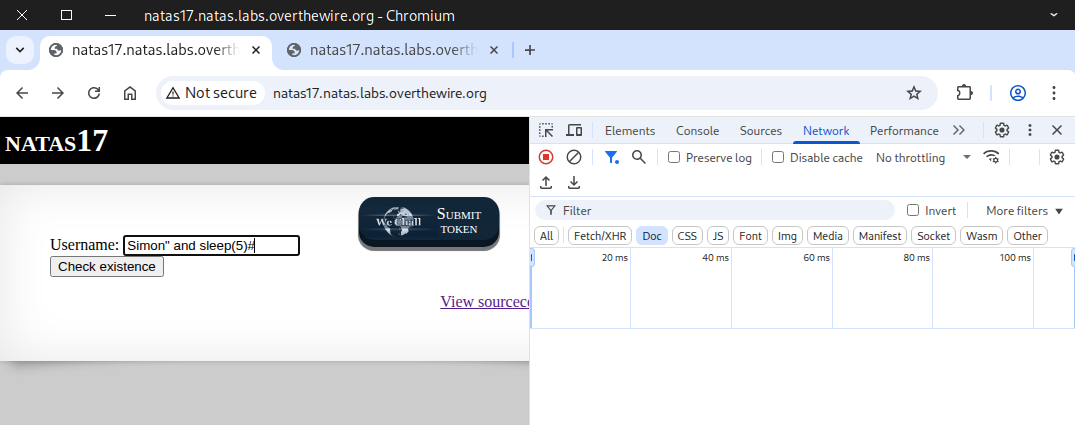Viewport: 1075px width, 425px height.
Task: Import HAR file with upload icon
Action: coord(546,182)
